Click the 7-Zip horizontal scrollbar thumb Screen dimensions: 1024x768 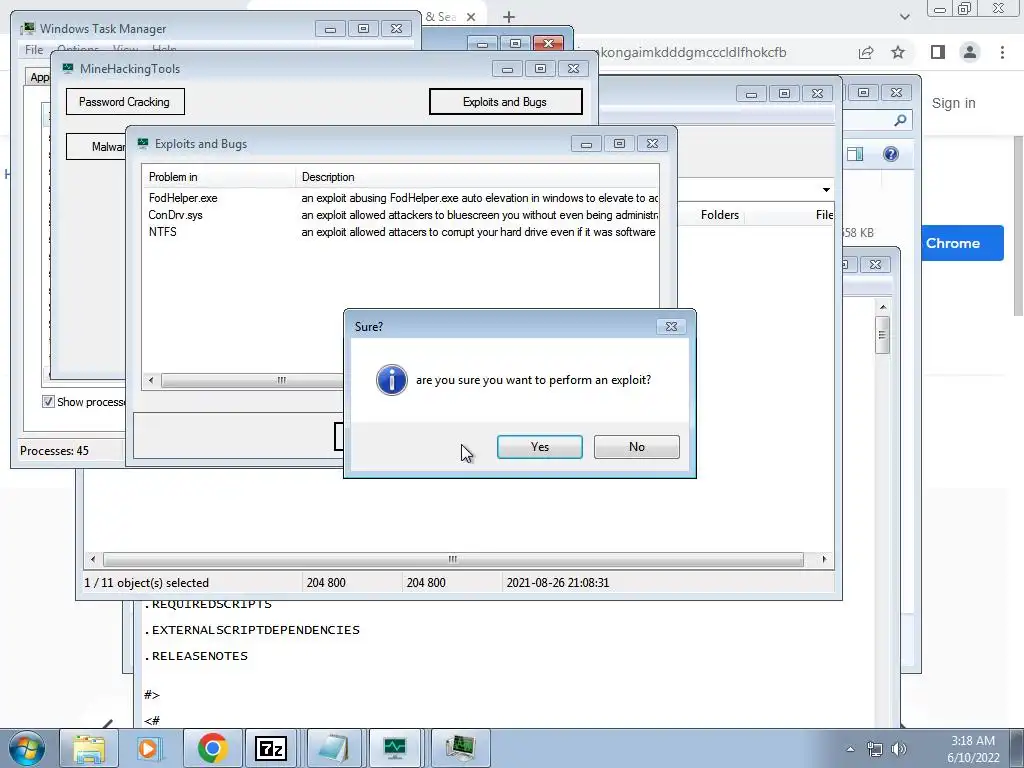click(x=453, y=559)
